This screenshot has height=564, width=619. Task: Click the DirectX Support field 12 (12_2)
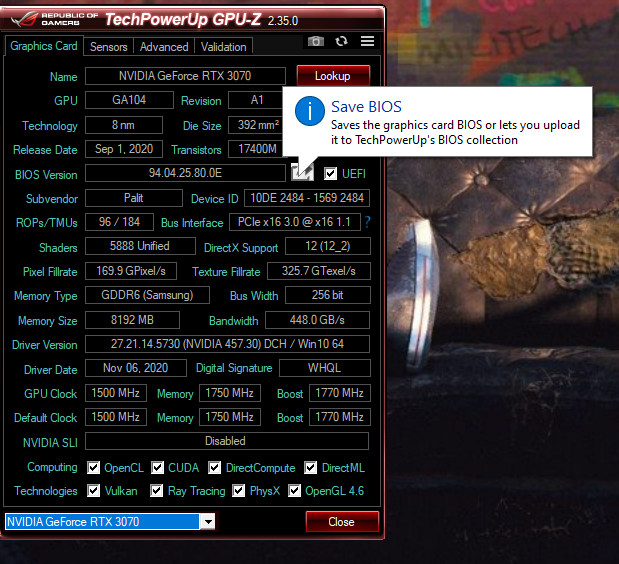tap(328, 246)
